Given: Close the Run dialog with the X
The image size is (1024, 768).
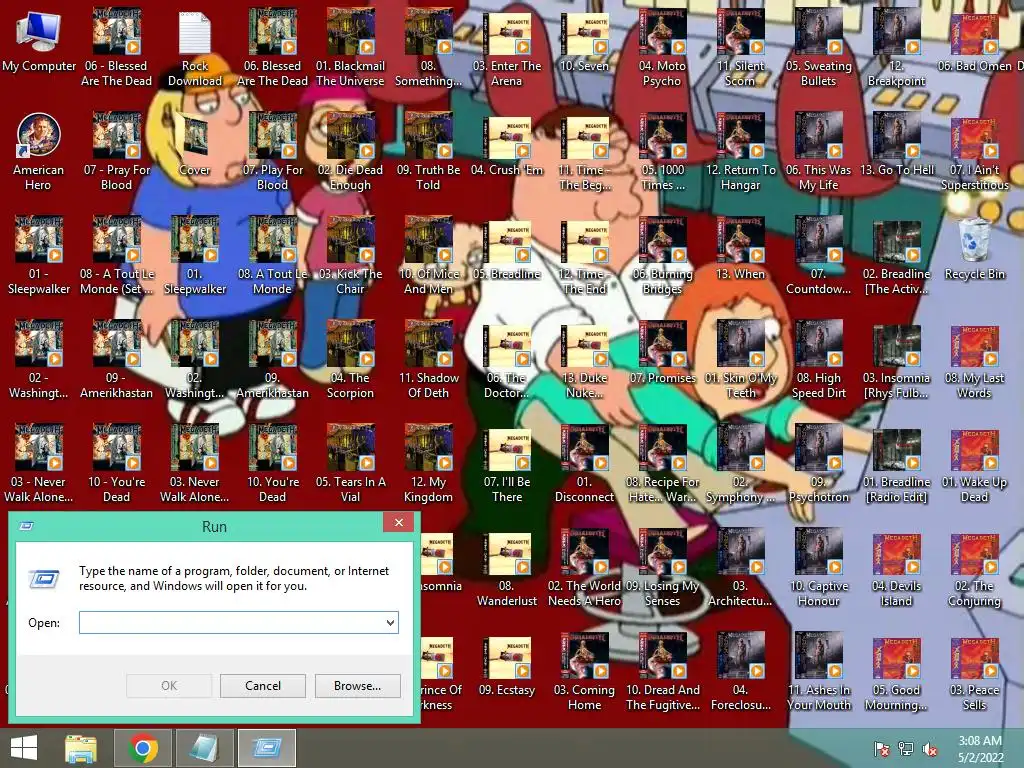Looking at the screenshot, I should [x=398, y=522].
